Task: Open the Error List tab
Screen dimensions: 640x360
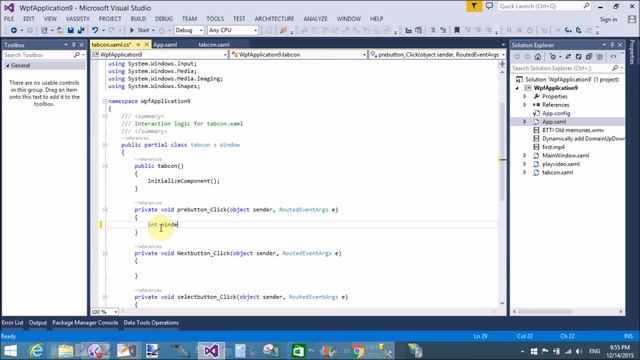Action: click(12, 323)
